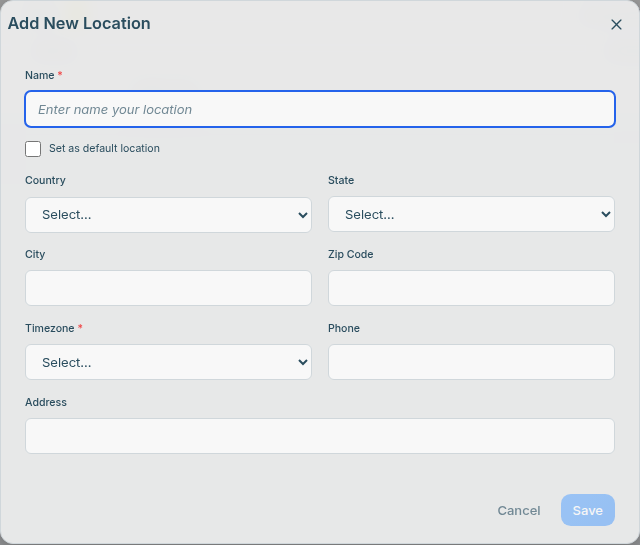Click the 'Country' field label
The image size is (640, 545).
[x=45, y=180]
